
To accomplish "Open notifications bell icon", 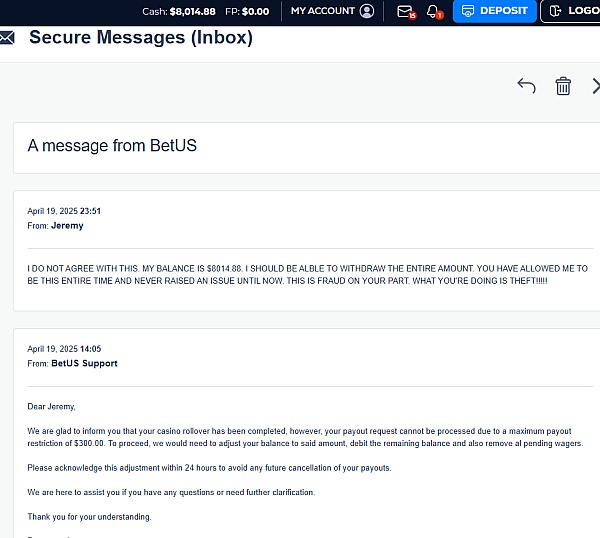I will (x=434, y=11).
